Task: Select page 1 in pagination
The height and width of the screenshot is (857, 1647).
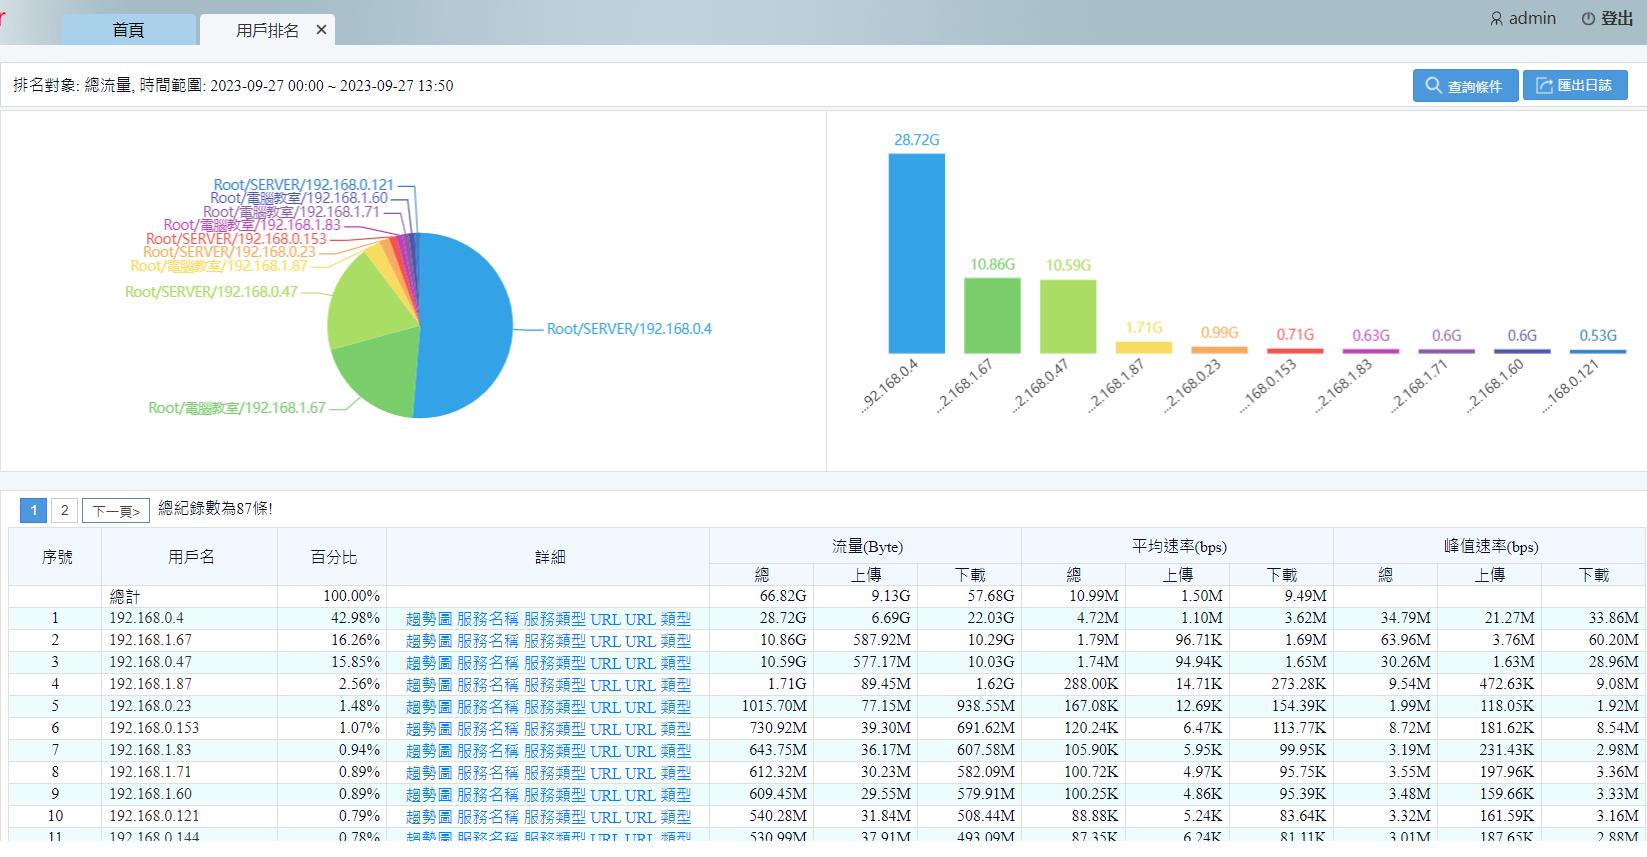Action: click(x=33, y=511)
